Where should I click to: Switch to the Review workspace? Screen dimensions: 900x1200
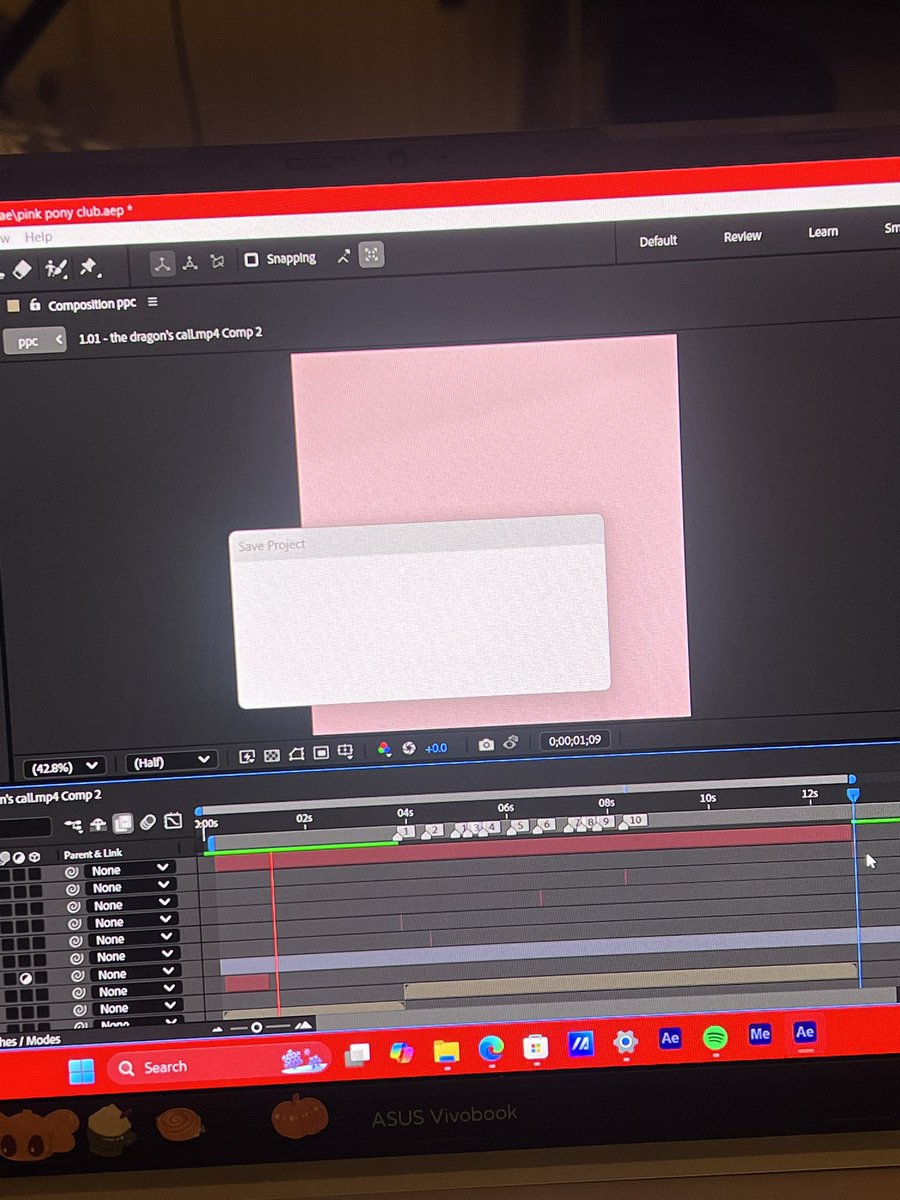(742, 236)
